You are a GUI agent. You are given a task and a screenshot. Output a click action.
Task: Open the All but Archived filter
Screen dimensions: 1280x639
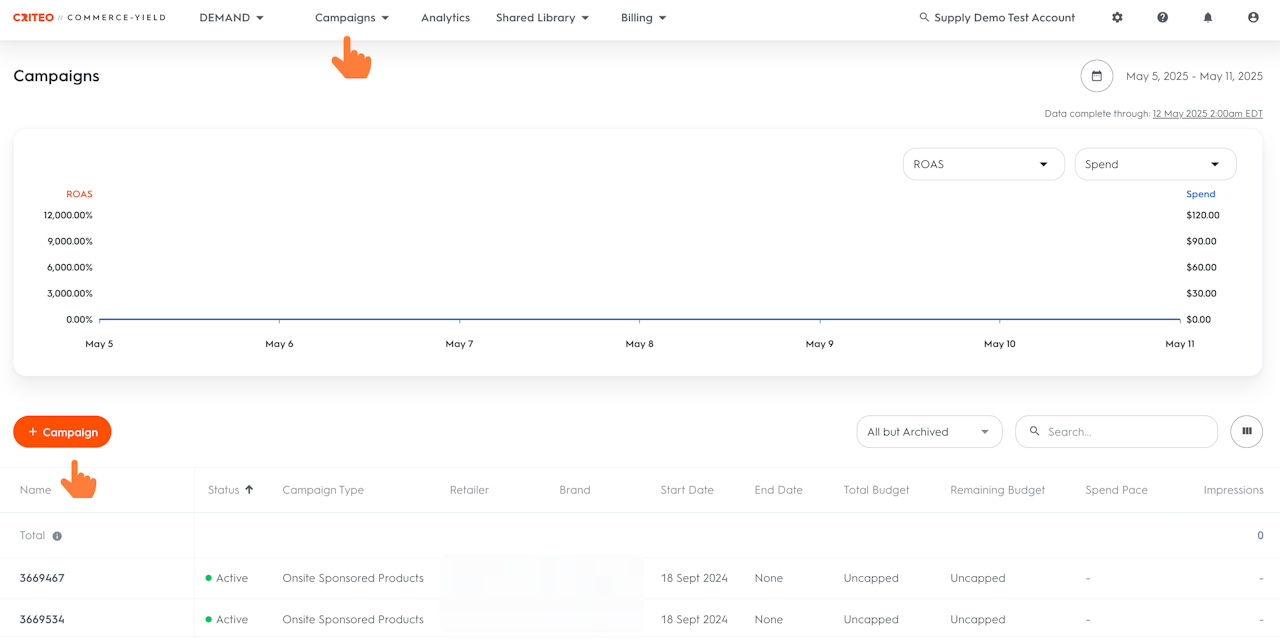point(929,432)
